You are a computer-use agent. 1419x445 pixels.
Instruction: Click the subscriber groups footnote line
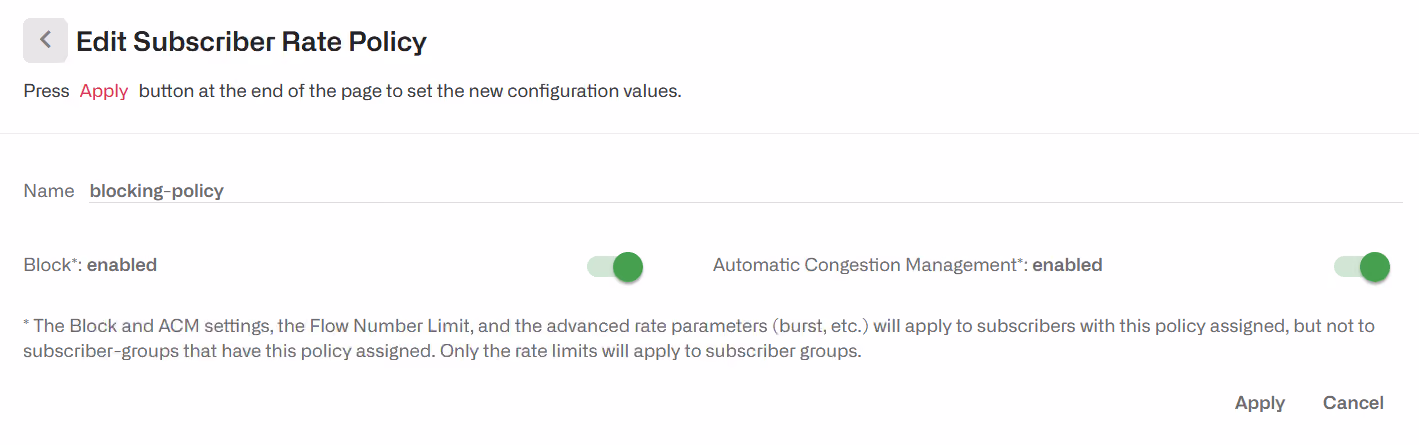443,353
